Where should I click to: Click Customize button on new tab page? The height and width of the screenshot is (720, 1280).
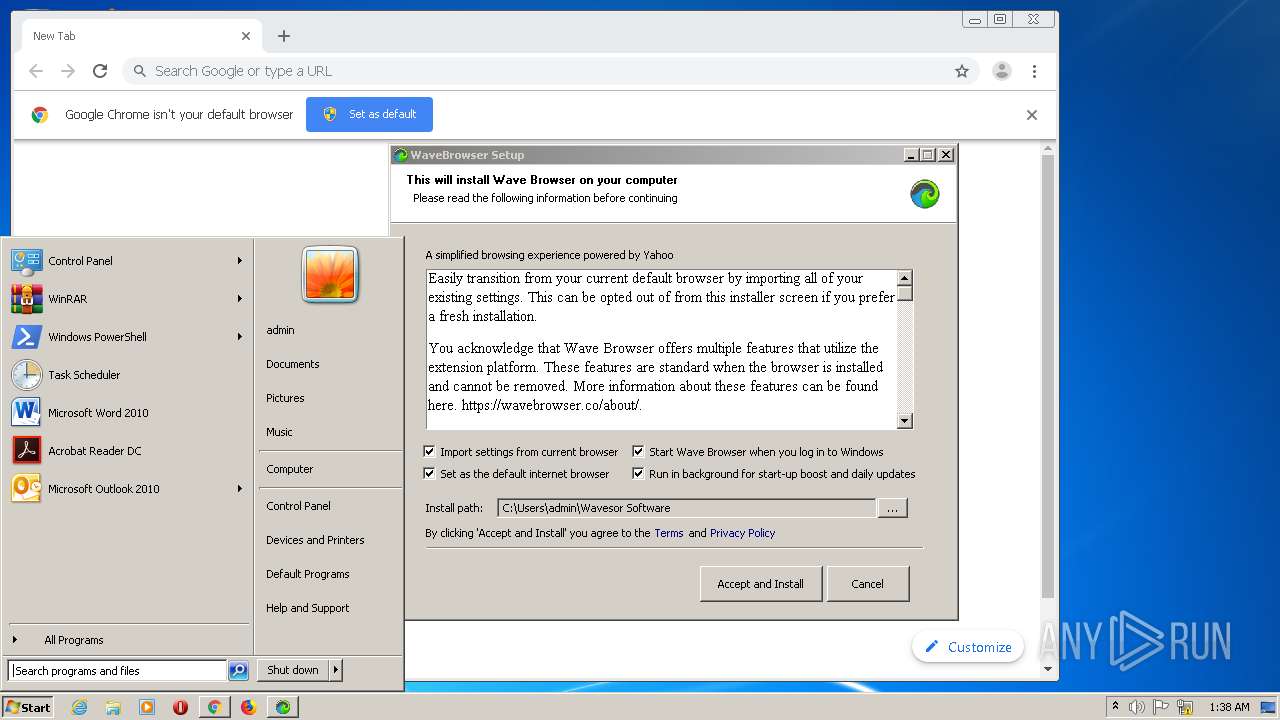pyautogui.click(x=967, y=647)
